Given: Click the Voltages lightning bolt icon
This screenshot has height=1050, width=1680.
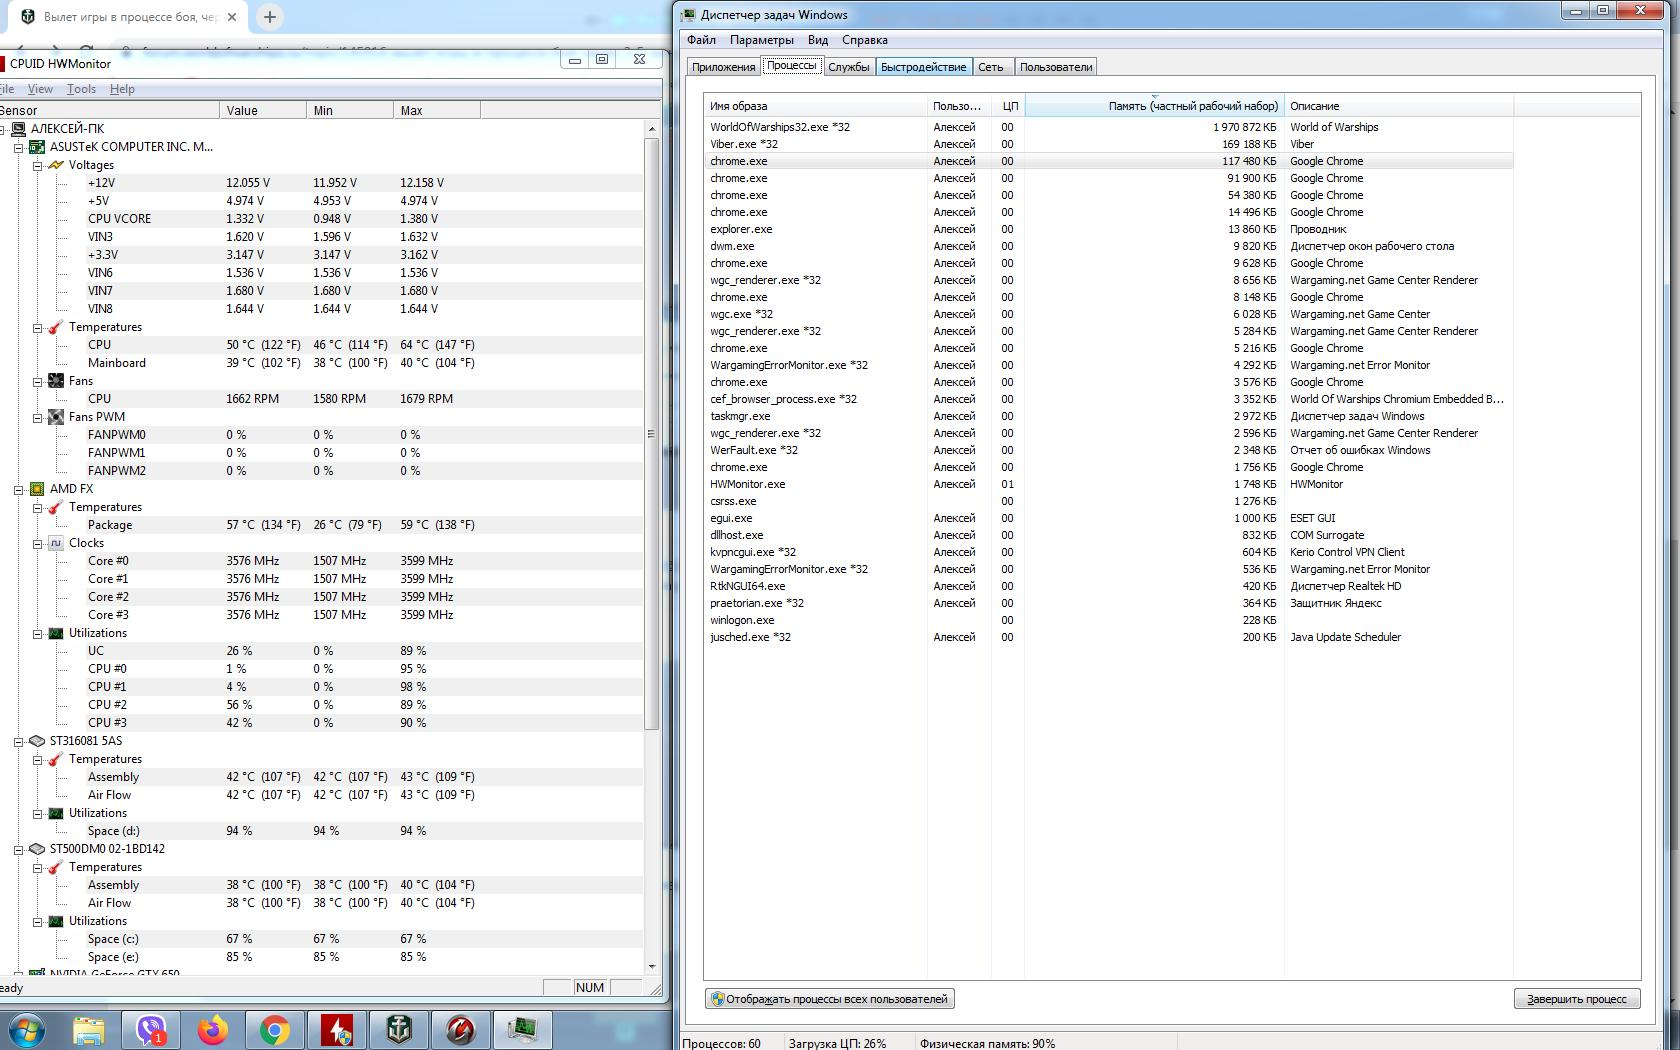Looking at the screenshot, I should coord(56,165).
